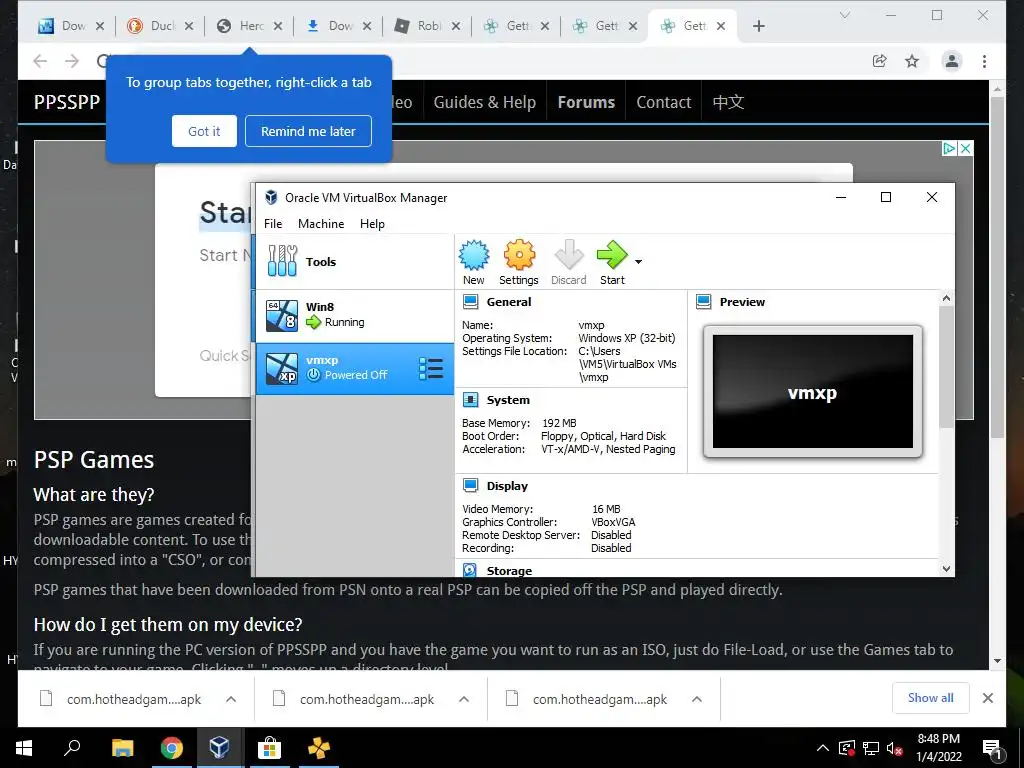The height and width of the screenshot is (768, 1024).
Task: Click the System section header
Action: coord(507,400)
